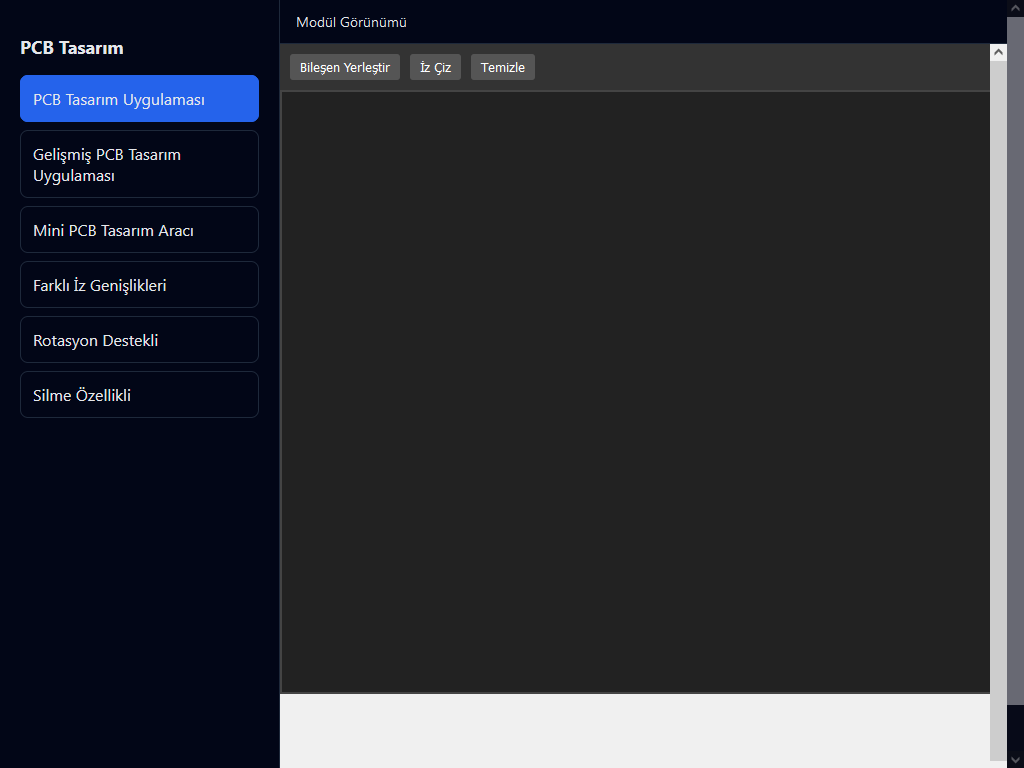Select Gelişmiş PCB Tasarım Uygulaması item
Viewport: 1024px width, 768px height.
point(139,164)
